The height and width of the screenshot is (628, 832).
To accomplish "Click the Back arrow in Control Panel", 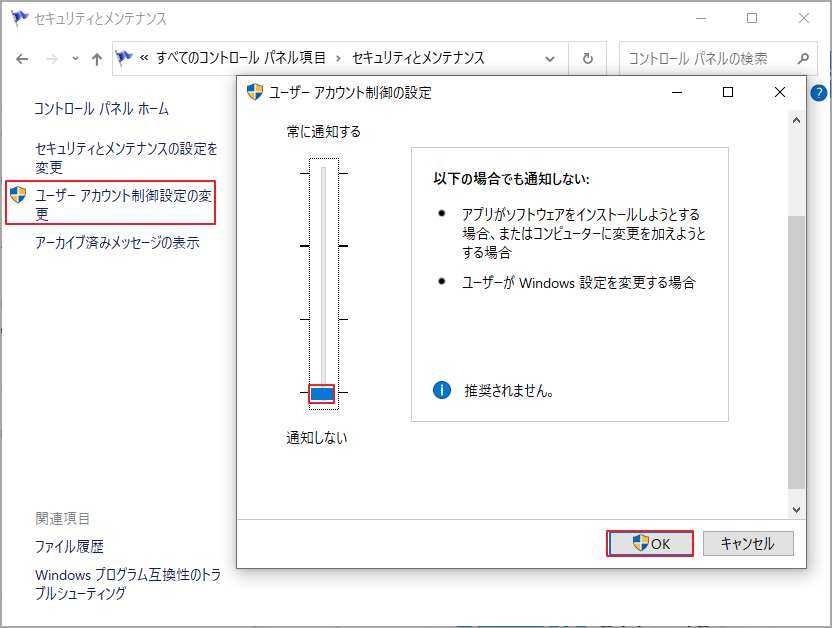I will point(22,59).
